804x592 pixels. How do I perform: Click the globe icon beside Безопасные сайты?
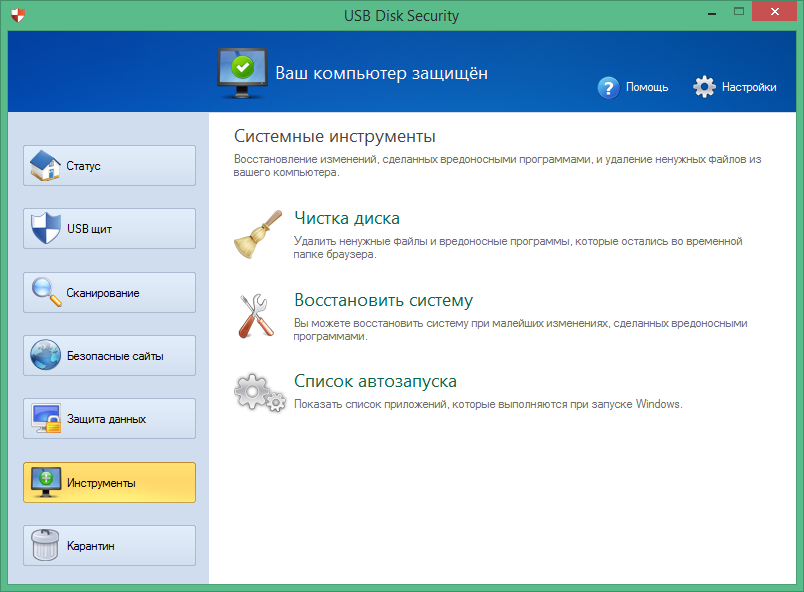tap(45, 355)
